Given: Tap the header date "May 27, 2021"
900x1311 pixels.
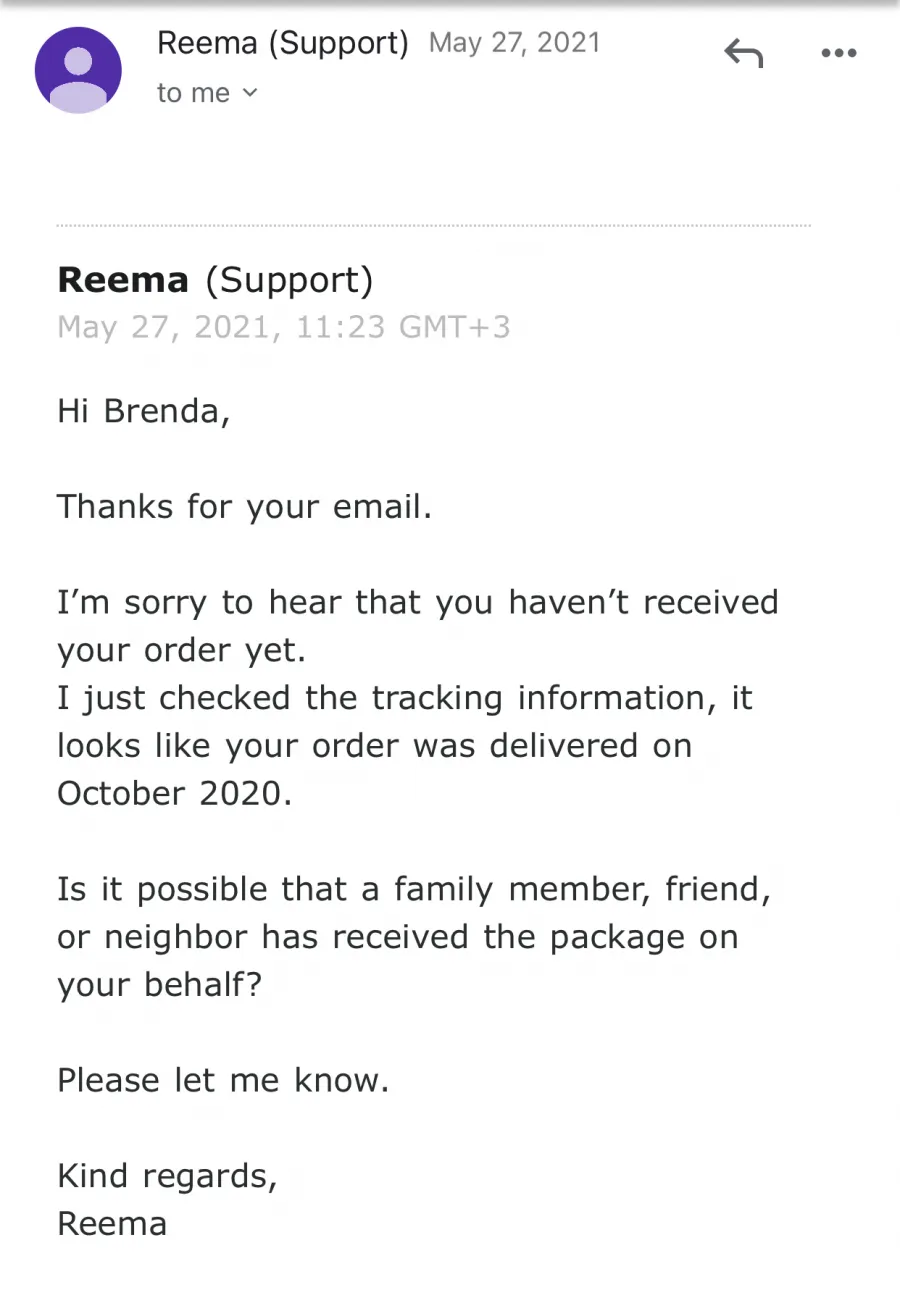Looking at the screenshot, I should (514, 43).
